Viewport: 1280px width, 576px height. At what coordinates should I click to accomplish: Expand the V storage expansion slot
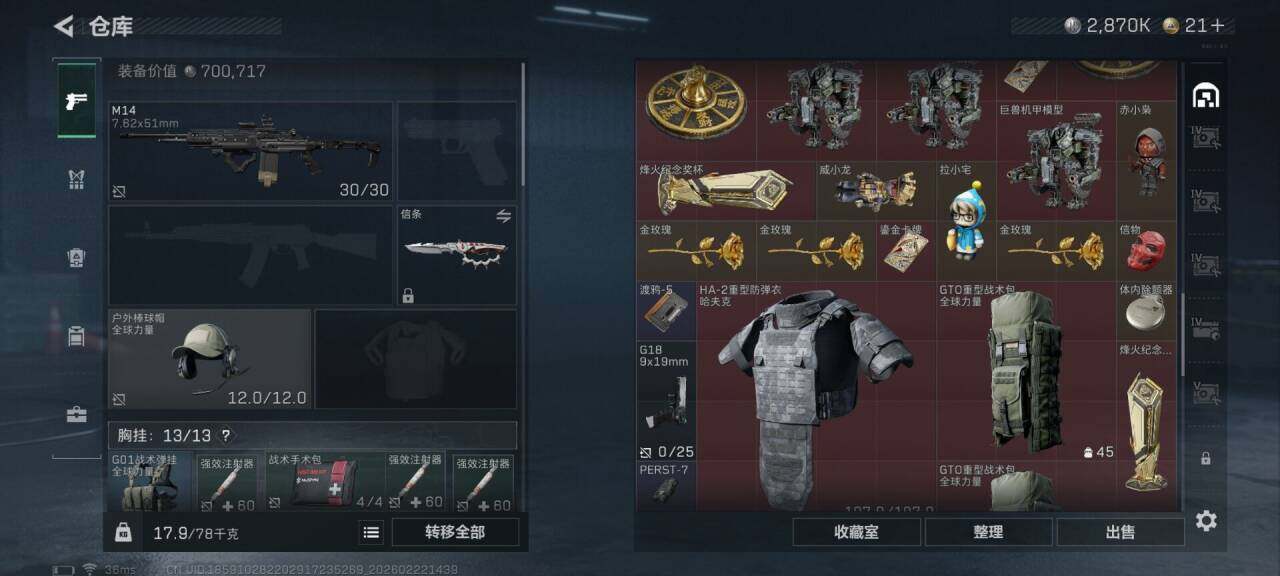(1206, 393)
